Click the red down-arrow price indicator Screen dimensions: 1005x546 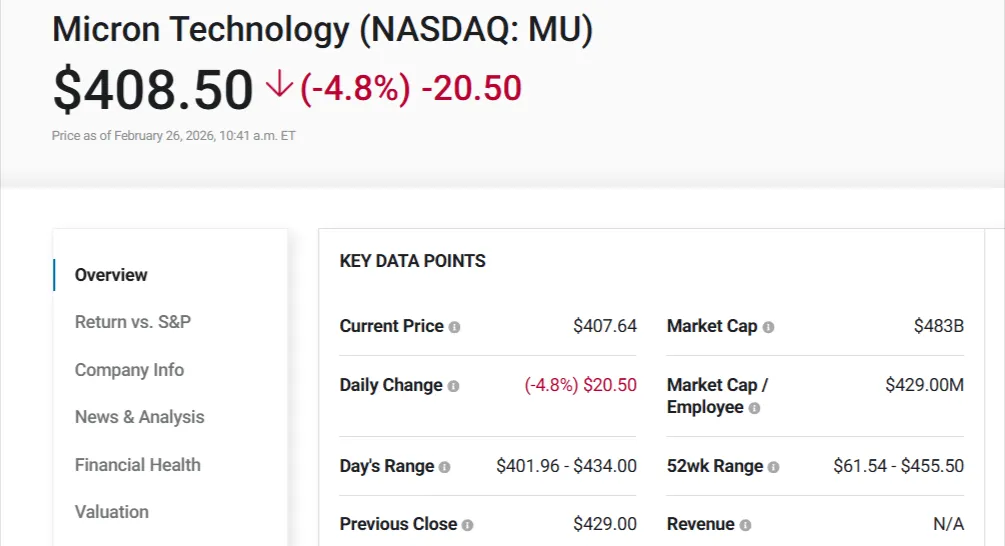coord(280,88)
